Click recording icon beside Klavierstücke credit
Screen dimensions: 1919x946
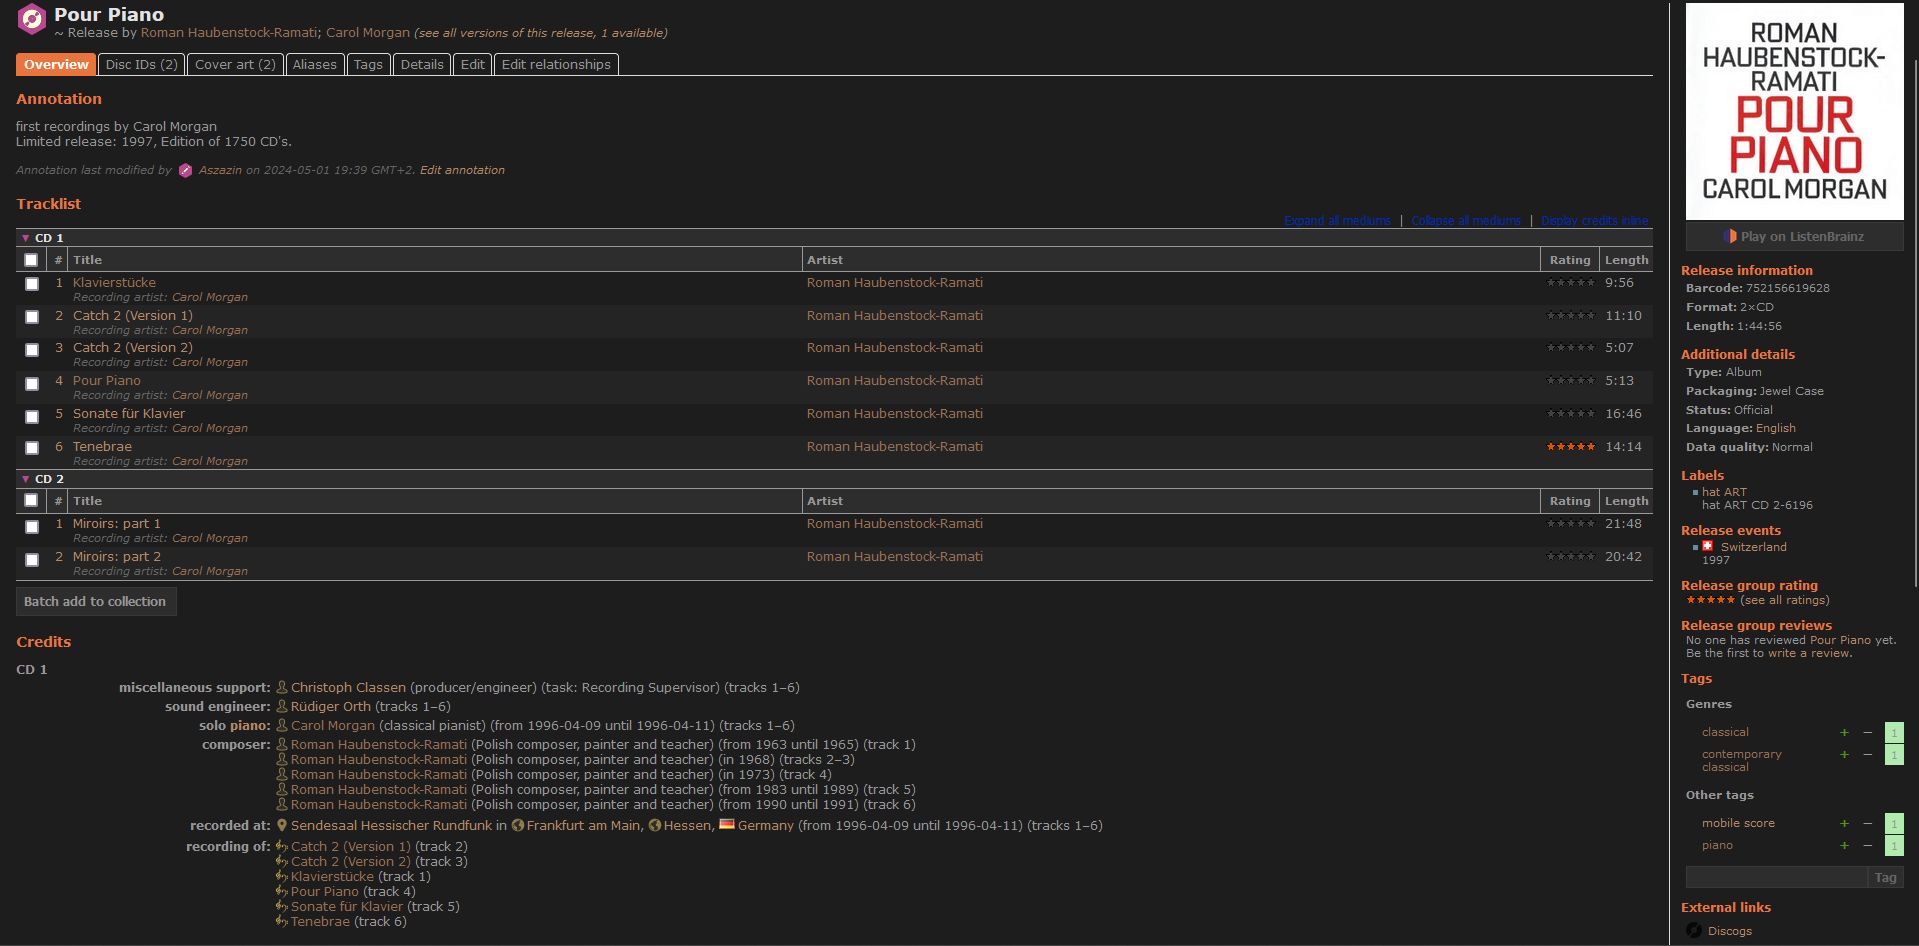tap(282, 877)
